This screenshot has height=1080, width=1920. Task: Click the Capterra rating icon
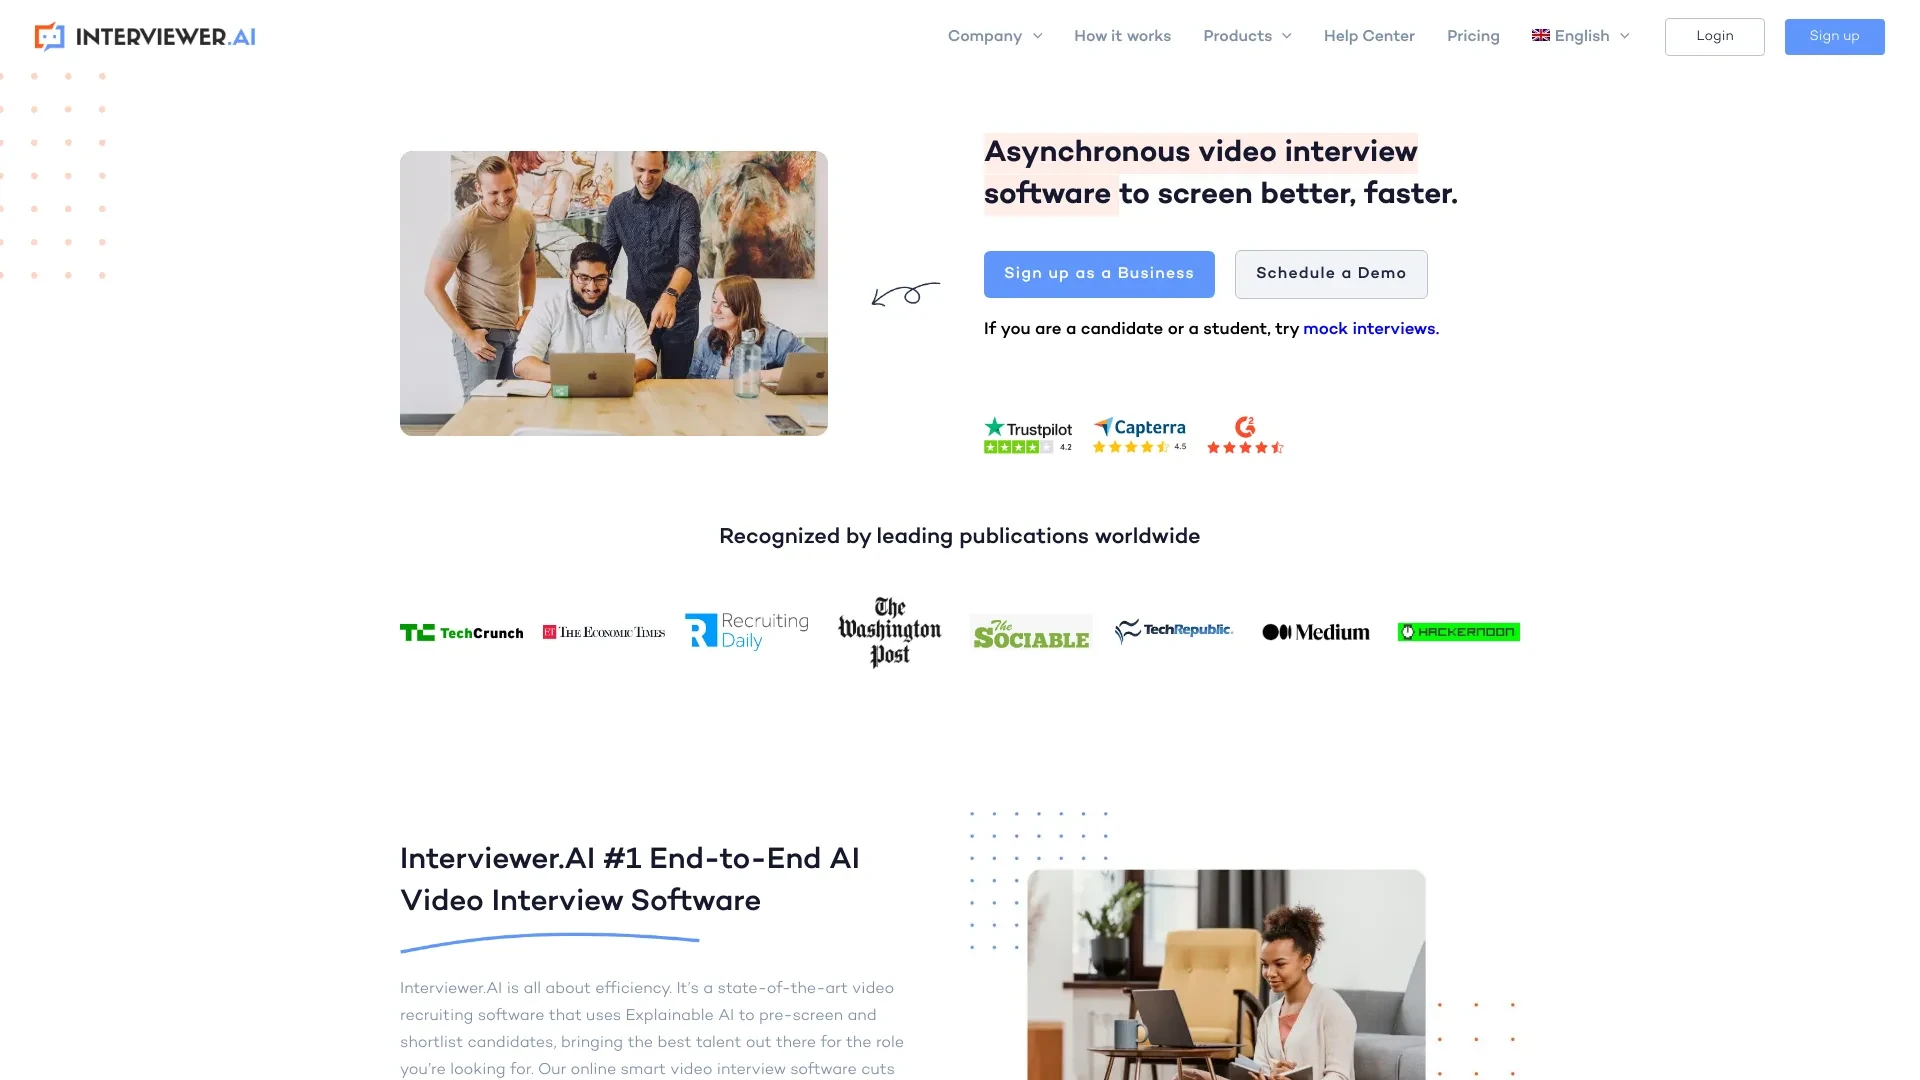pyautogui.click(x=1139, y=434)
